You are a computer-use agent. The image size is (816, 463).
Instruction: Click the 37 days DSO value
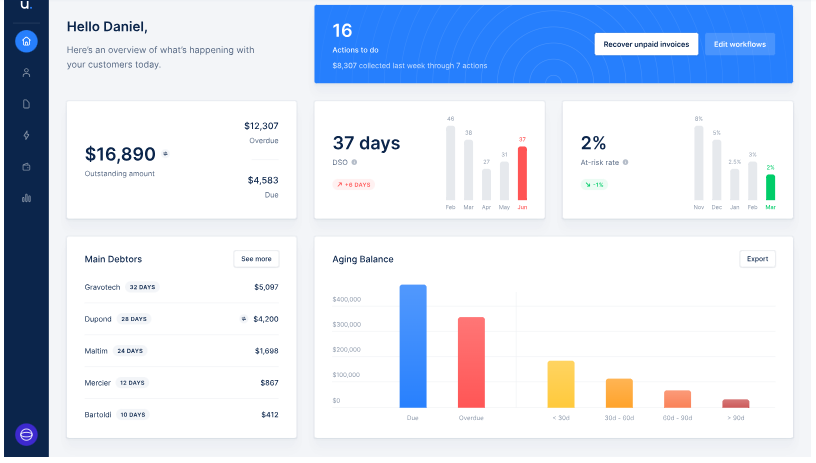pyautogui.click(x=366, y=143)
